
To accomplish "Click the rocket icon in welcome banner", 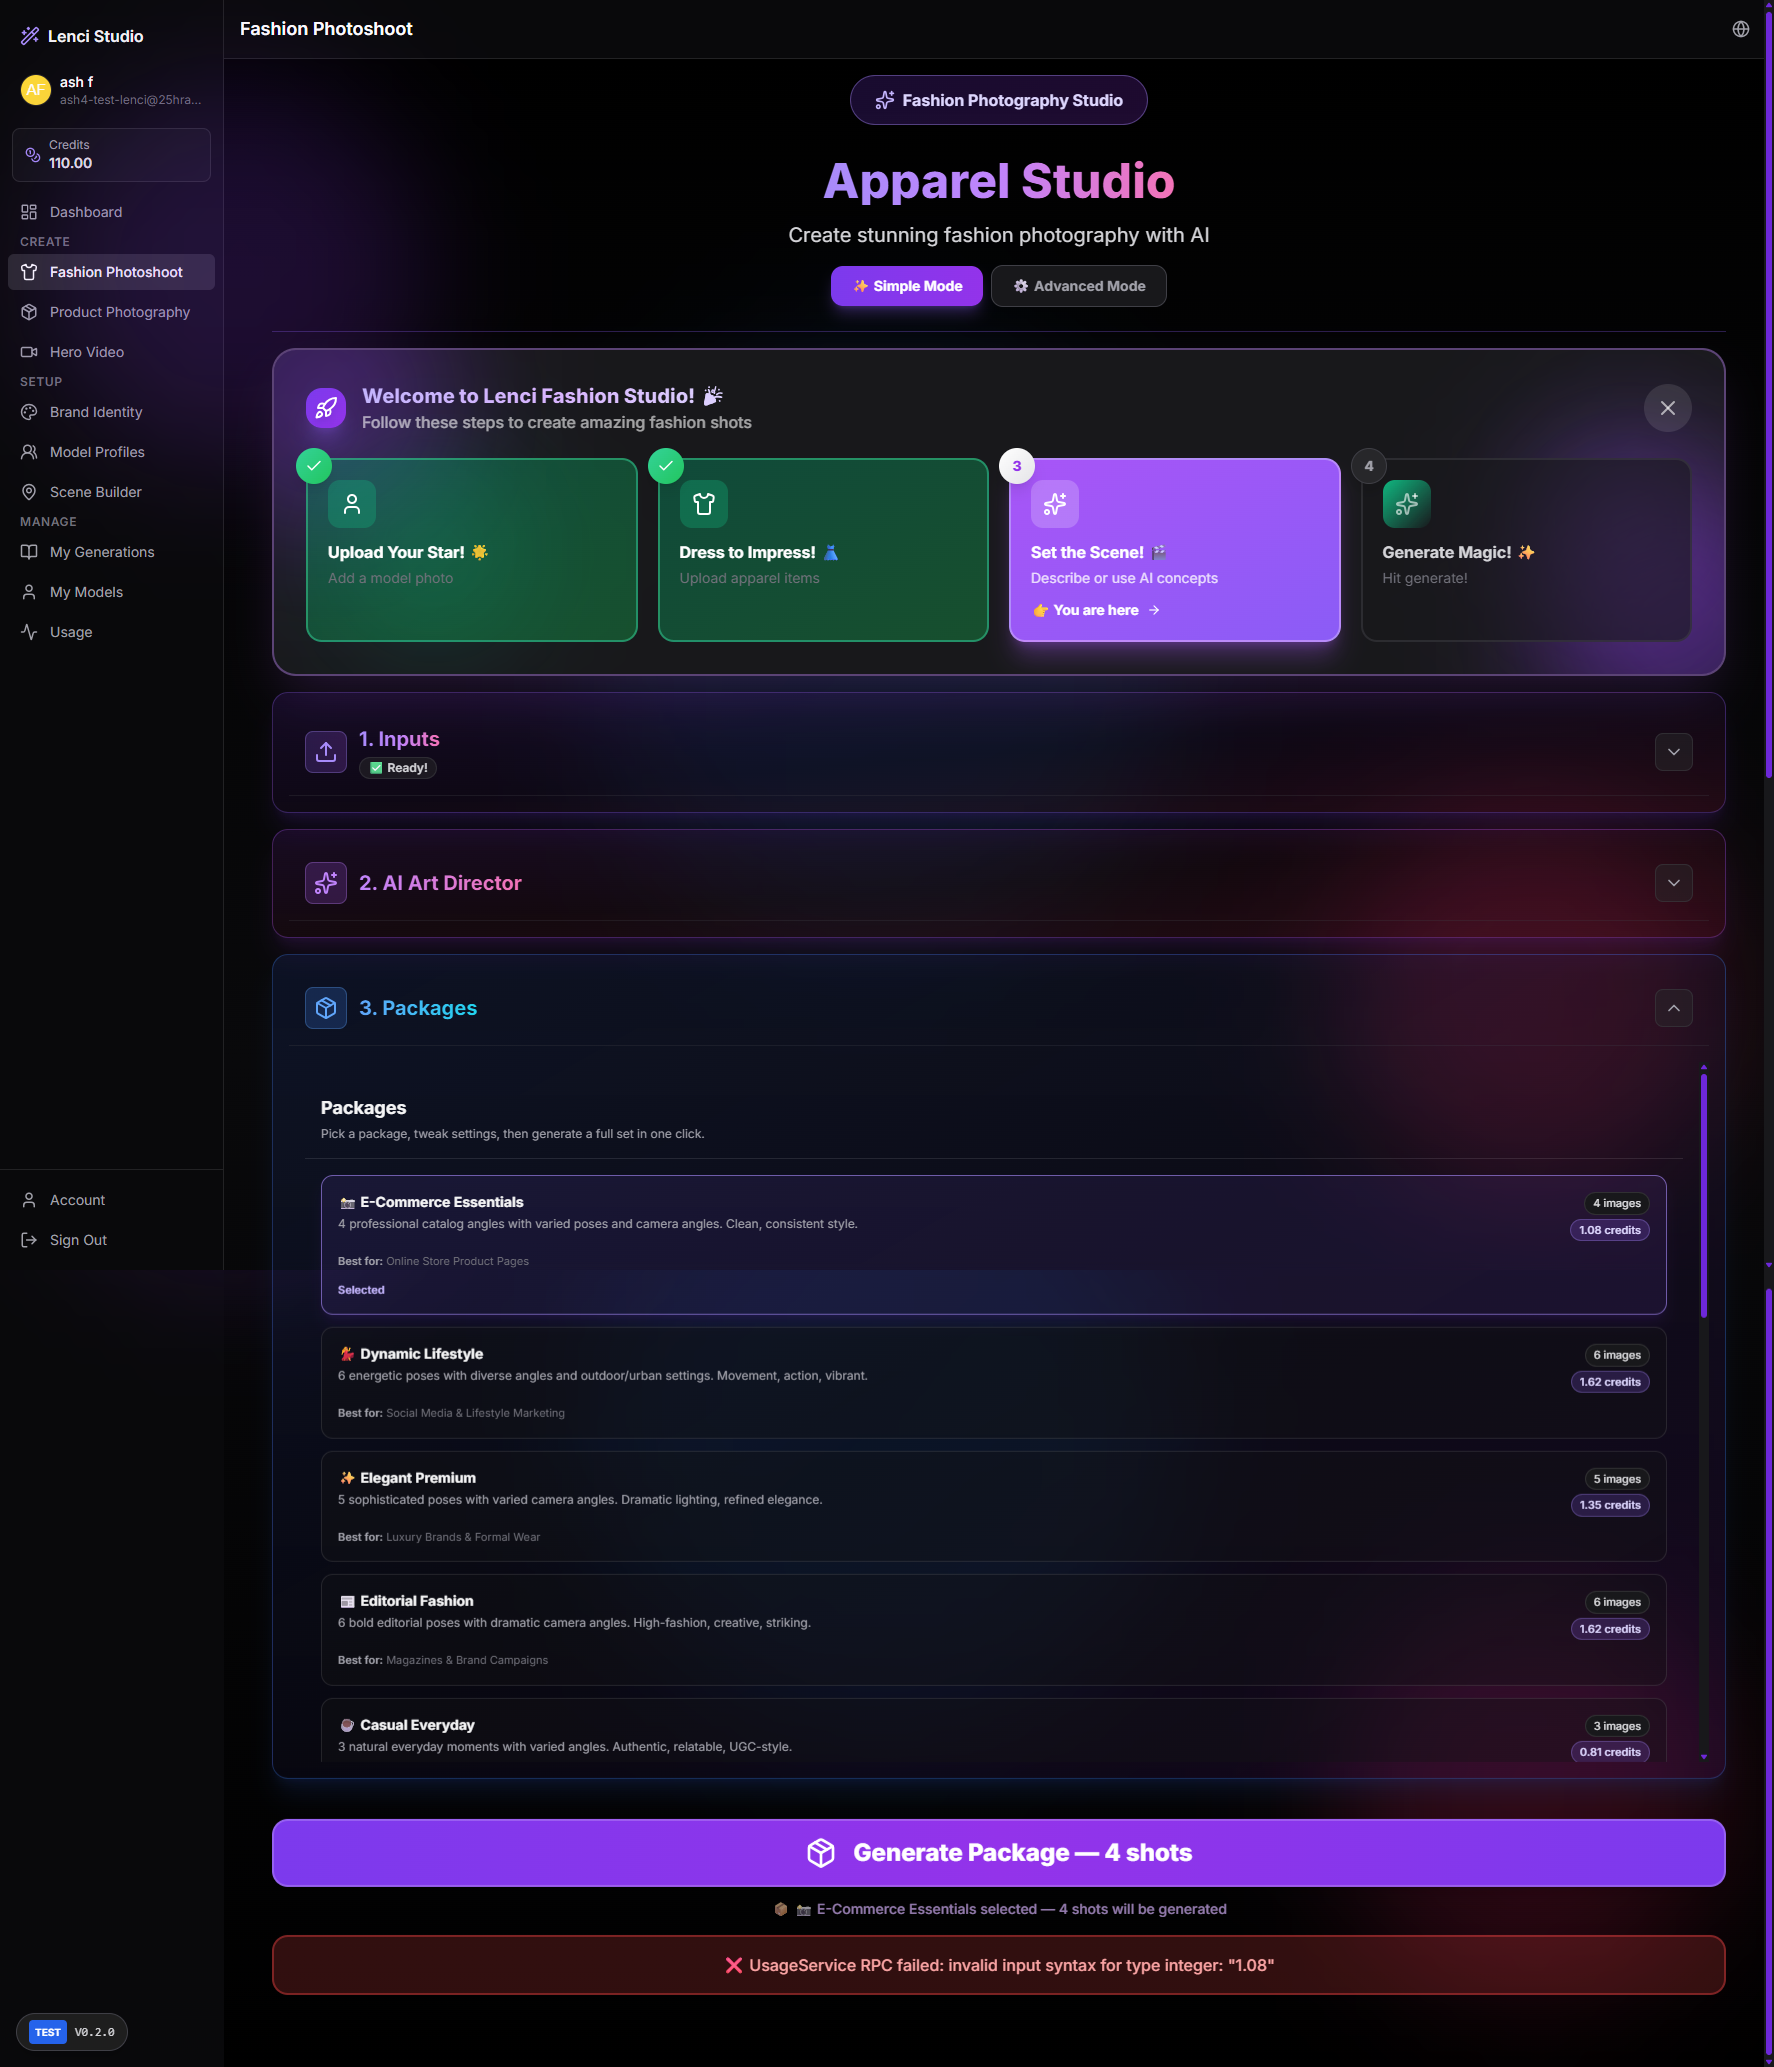I will tap(326, 408).
